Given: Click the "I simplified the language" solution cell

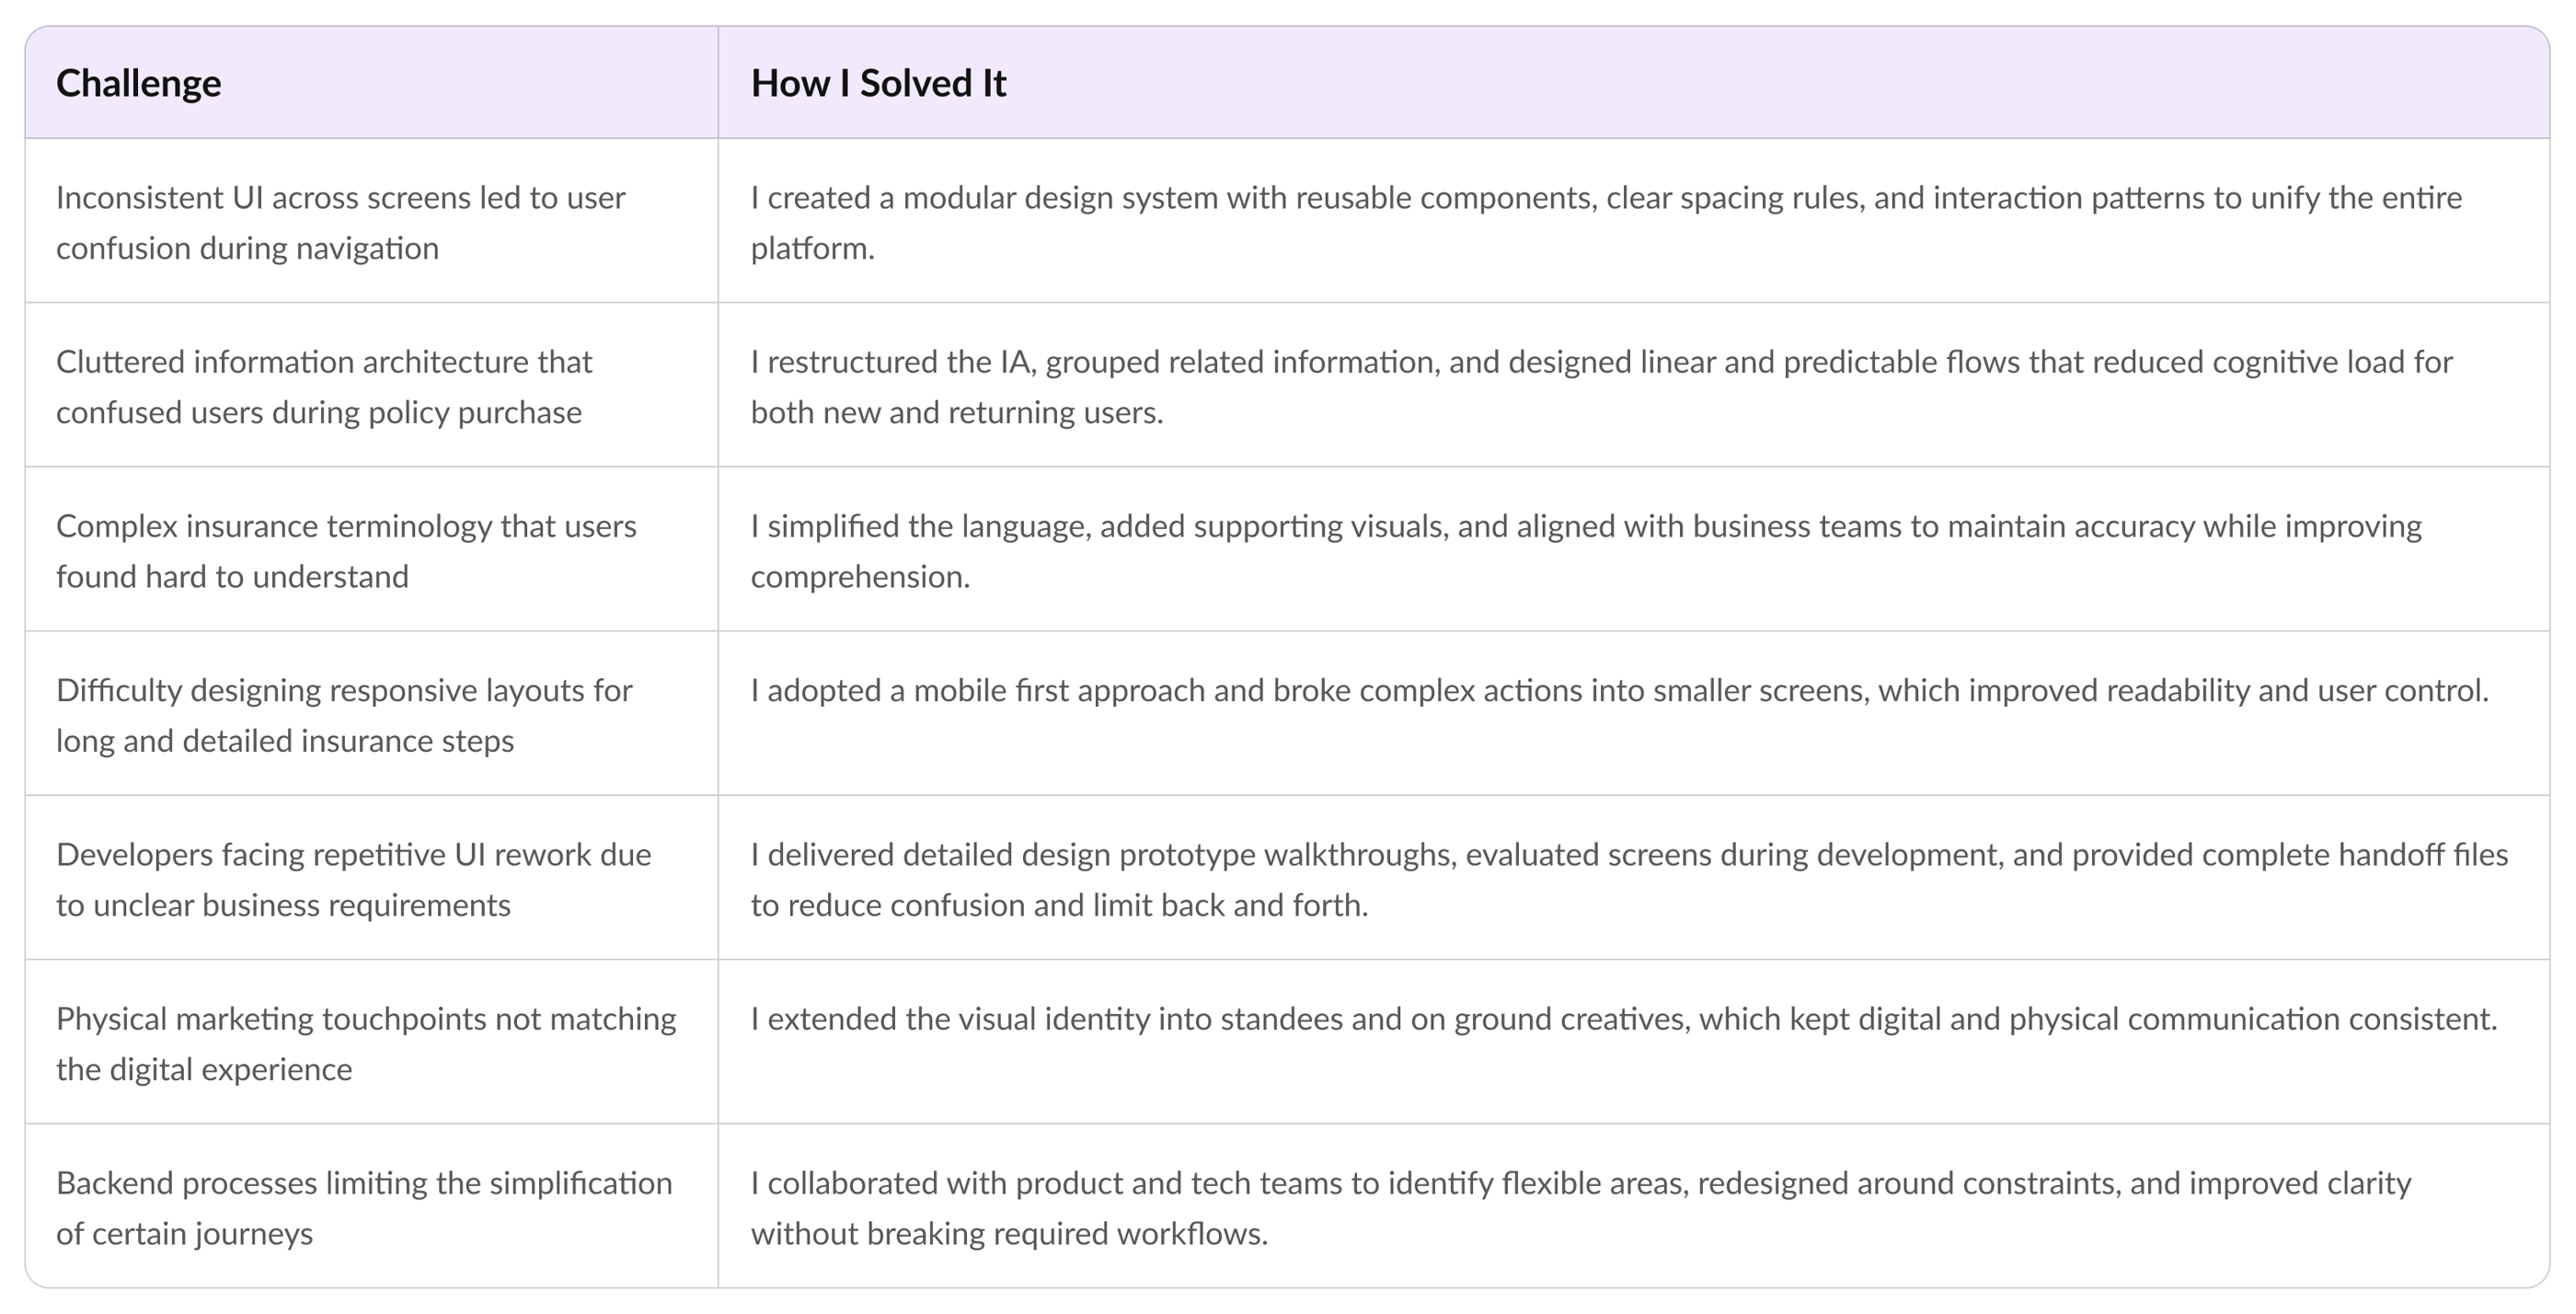Looking at the screenshot, I should click(1586, 550).
